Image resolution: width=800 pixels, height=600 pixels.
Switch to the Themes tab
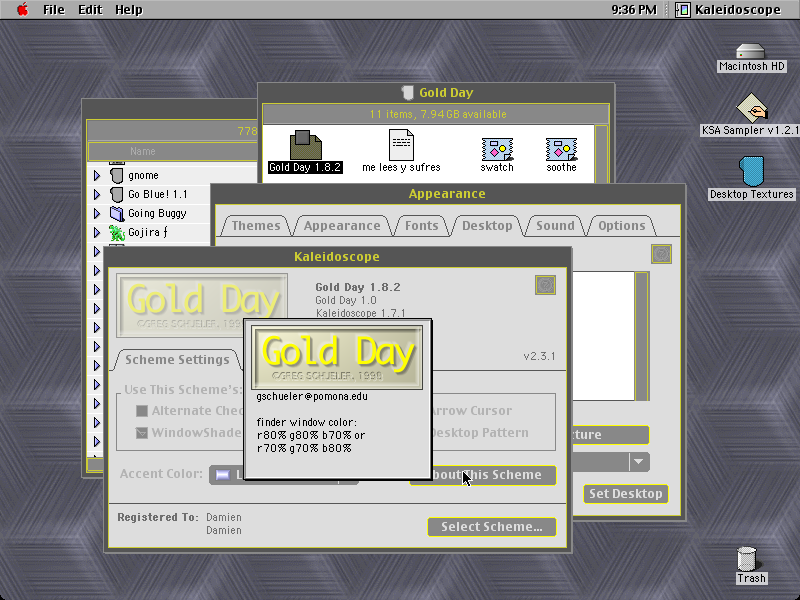(x=256, y=226)
